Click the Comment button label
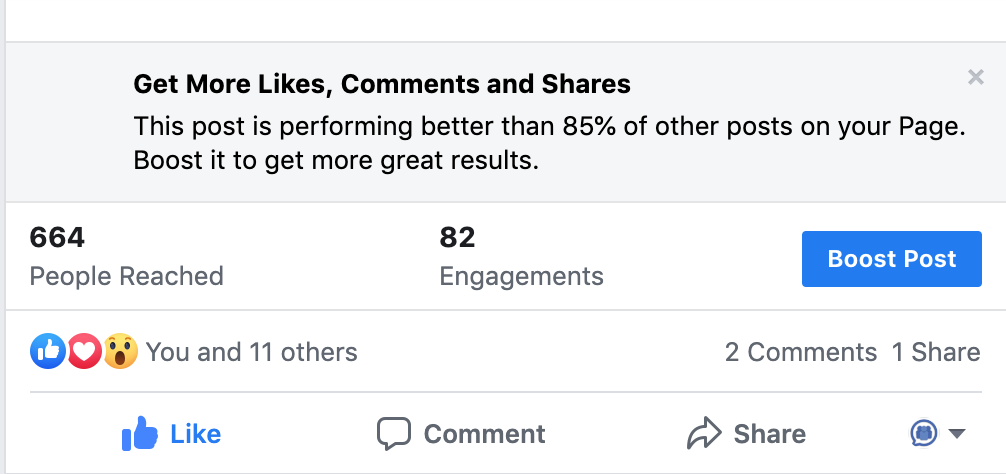This screenshot has width=1006, height=474. tap(484, 434)
